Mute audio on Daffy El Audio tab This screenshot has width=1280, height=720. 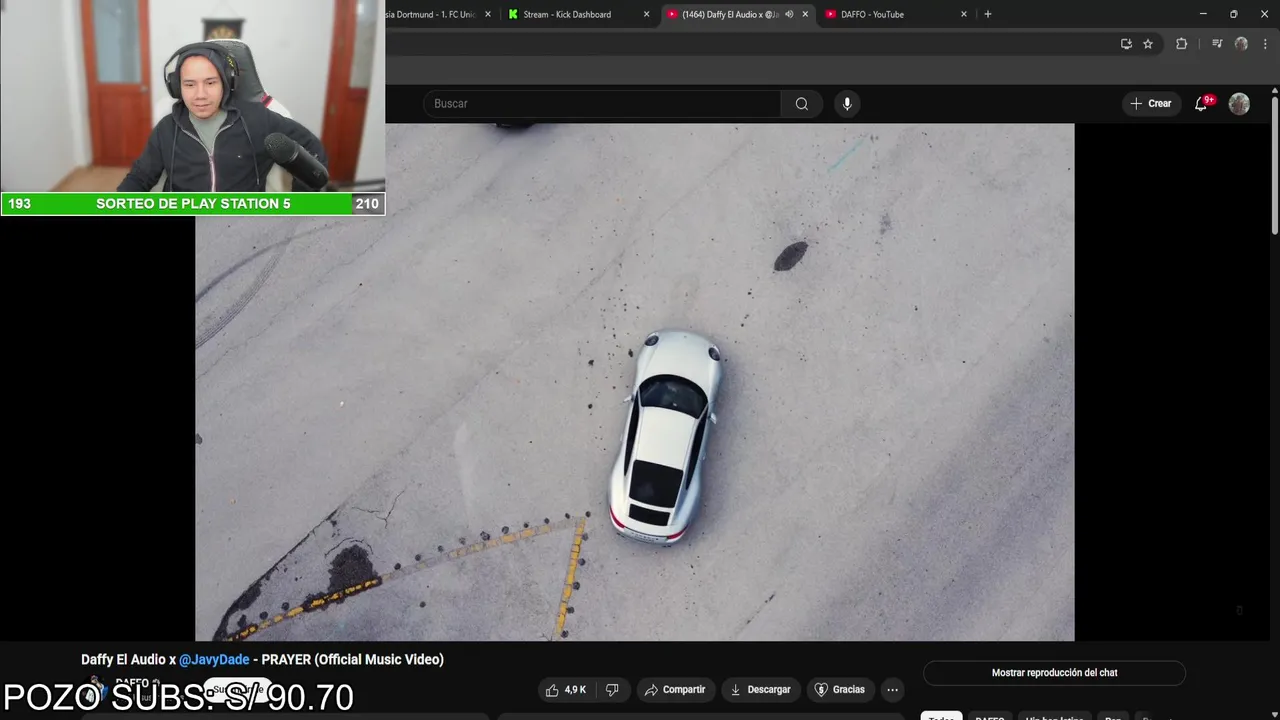point(789,14)
